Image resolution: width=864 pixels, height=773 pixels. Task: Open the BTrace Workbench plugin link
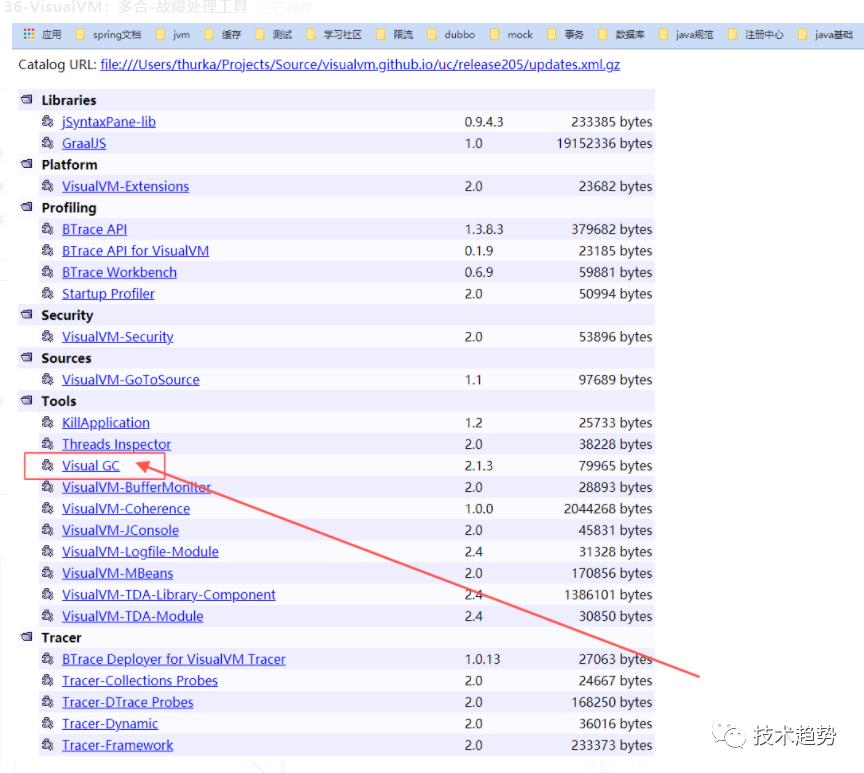[119, 272]
